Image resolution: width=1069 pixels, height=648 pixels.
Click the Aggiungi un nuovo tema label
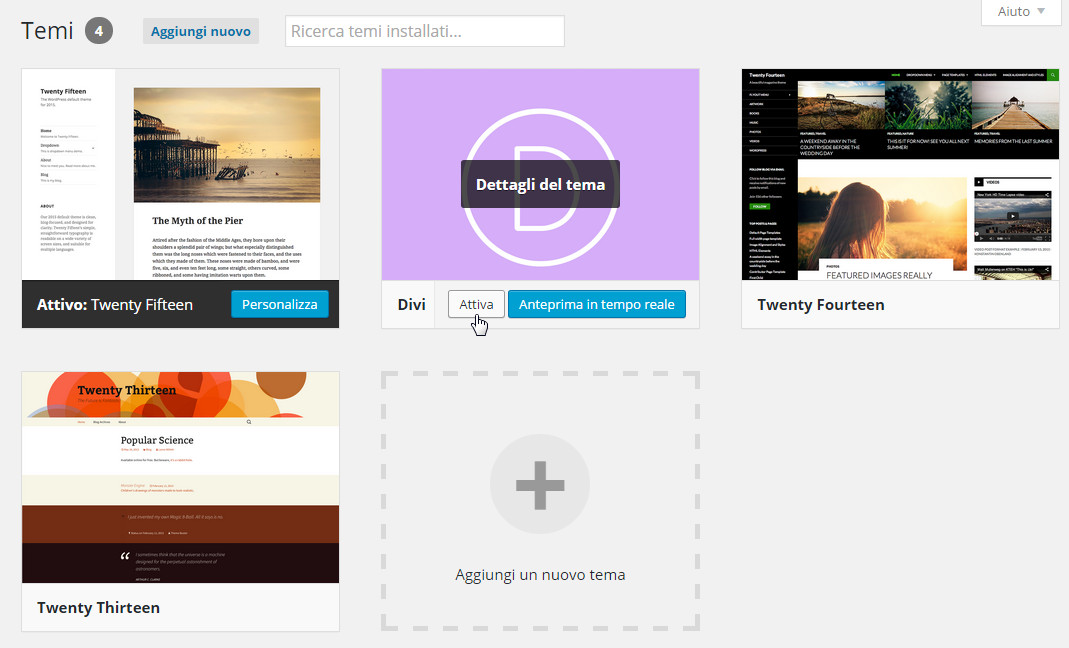(x=540, y=575)
